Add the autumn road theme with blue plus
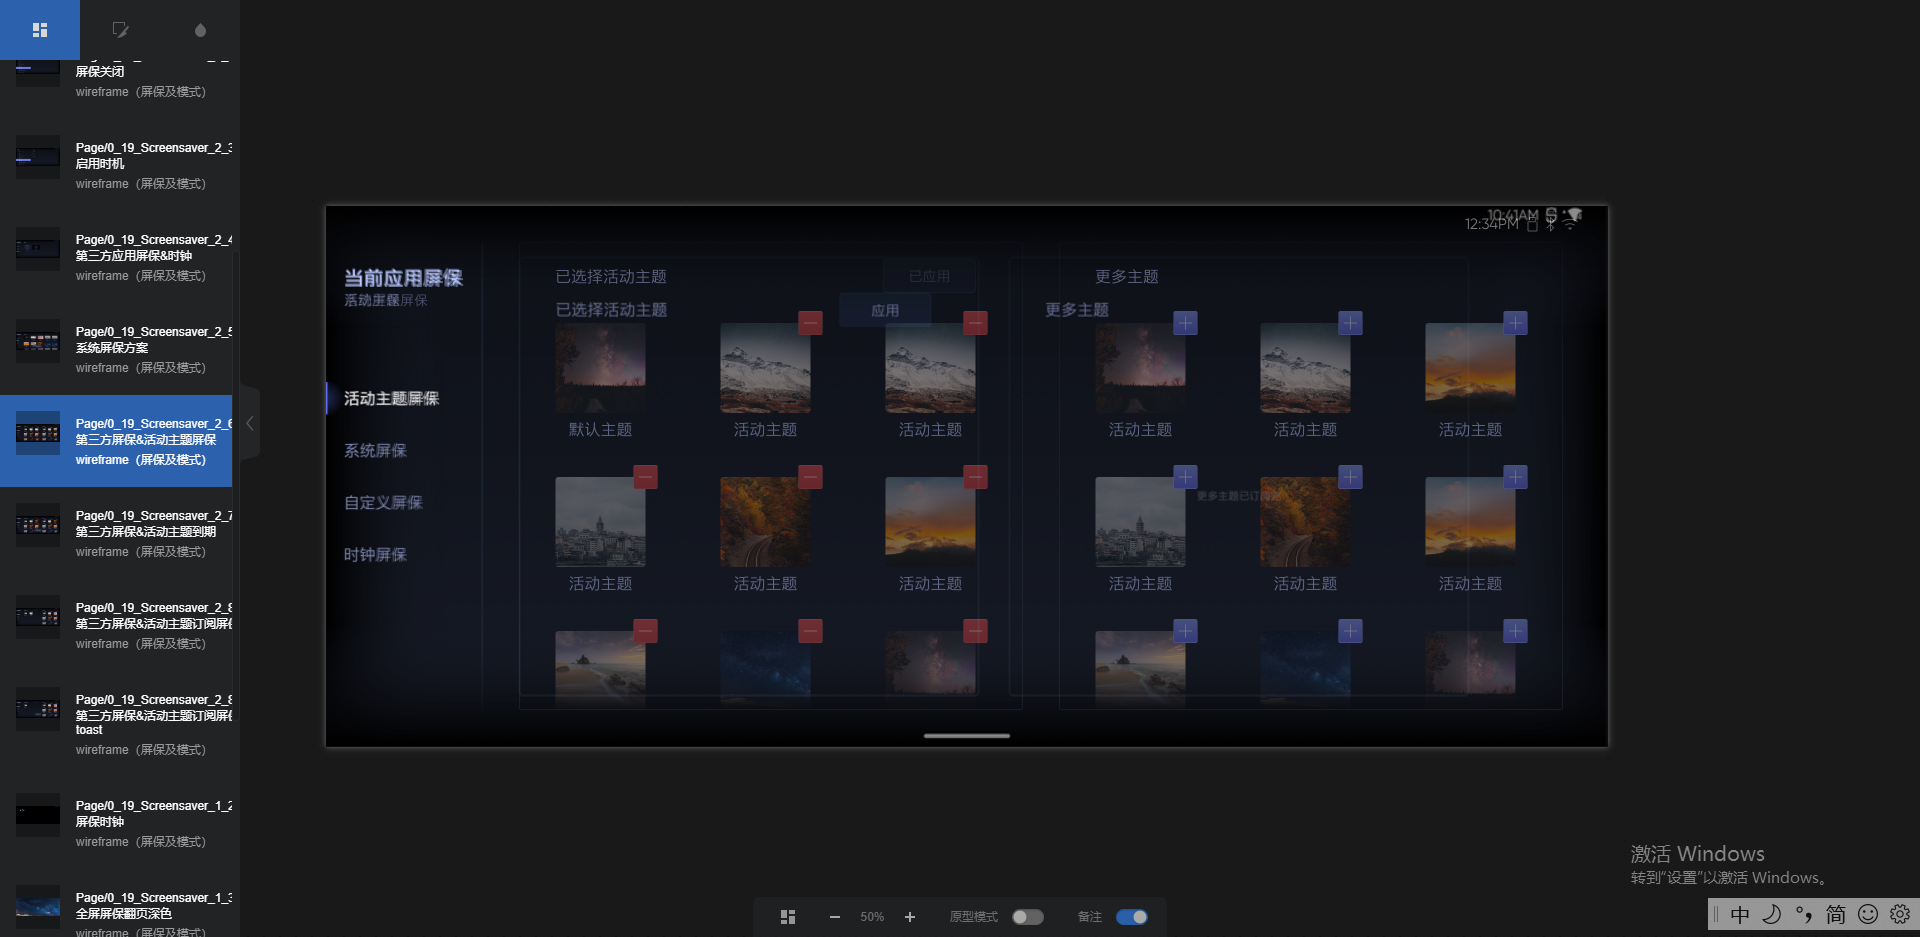This screenshot has width=1920, height=937. (x=1350, y=477)
